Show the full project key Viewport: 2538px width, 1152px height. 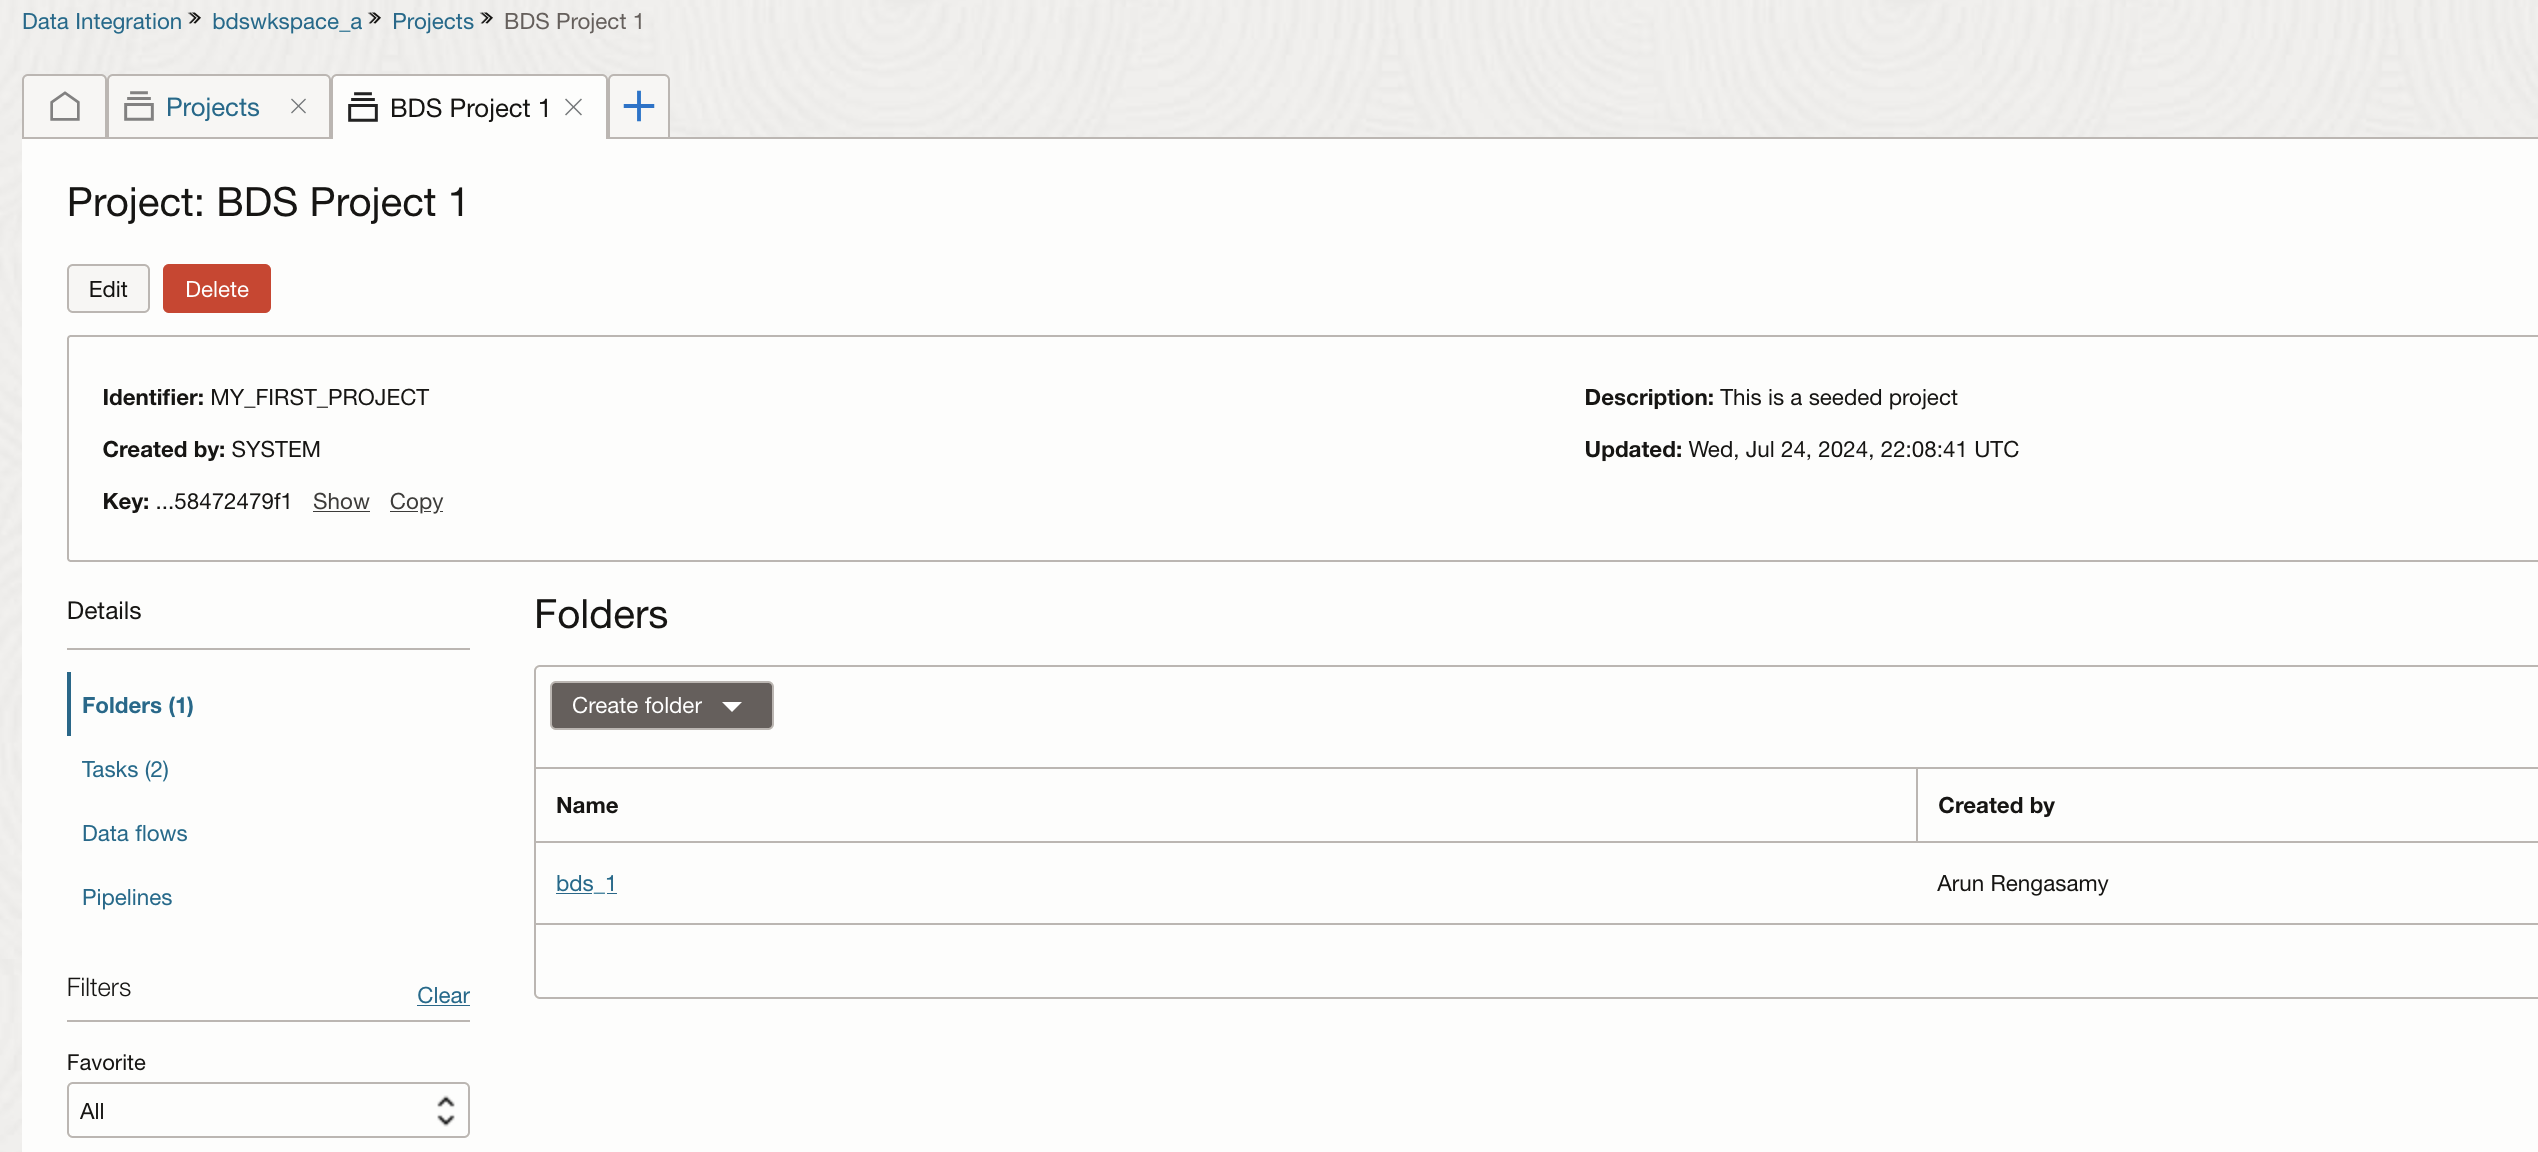pos(341,501)
